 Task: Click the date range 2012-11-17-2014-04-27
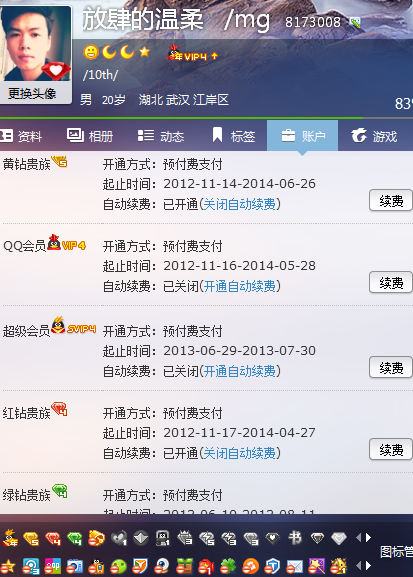[x=239, y=433]
